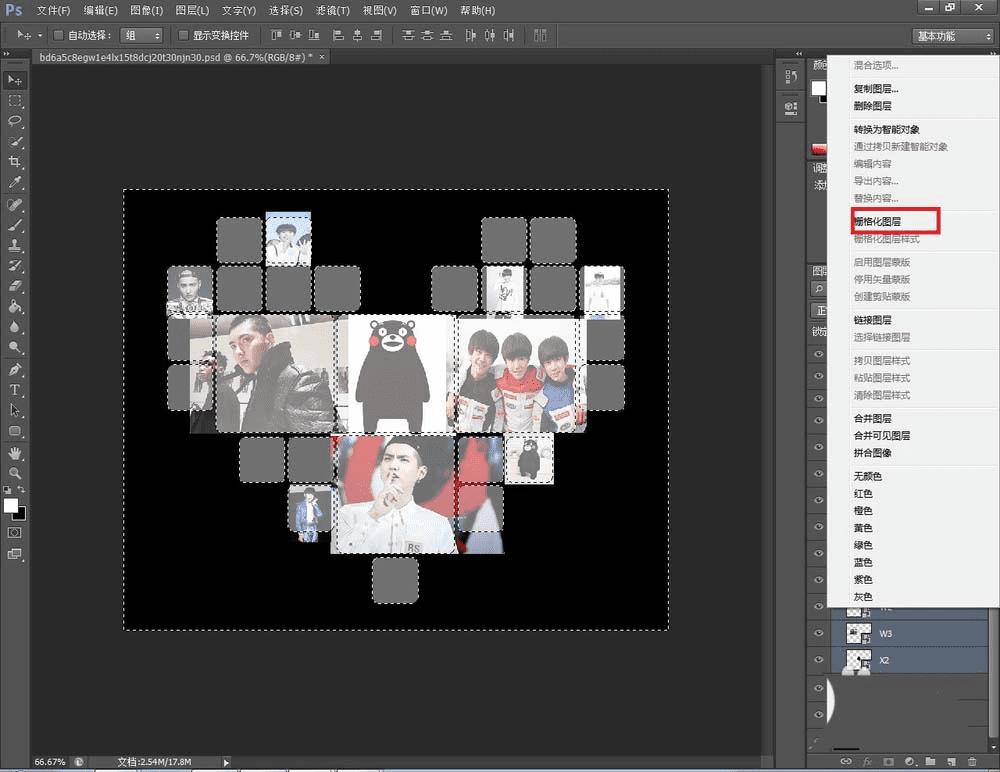Open the 基本功能 workspace dropdown
Image resolution: width=1000 pixels, height=772 pixels.
pos(952,36)
